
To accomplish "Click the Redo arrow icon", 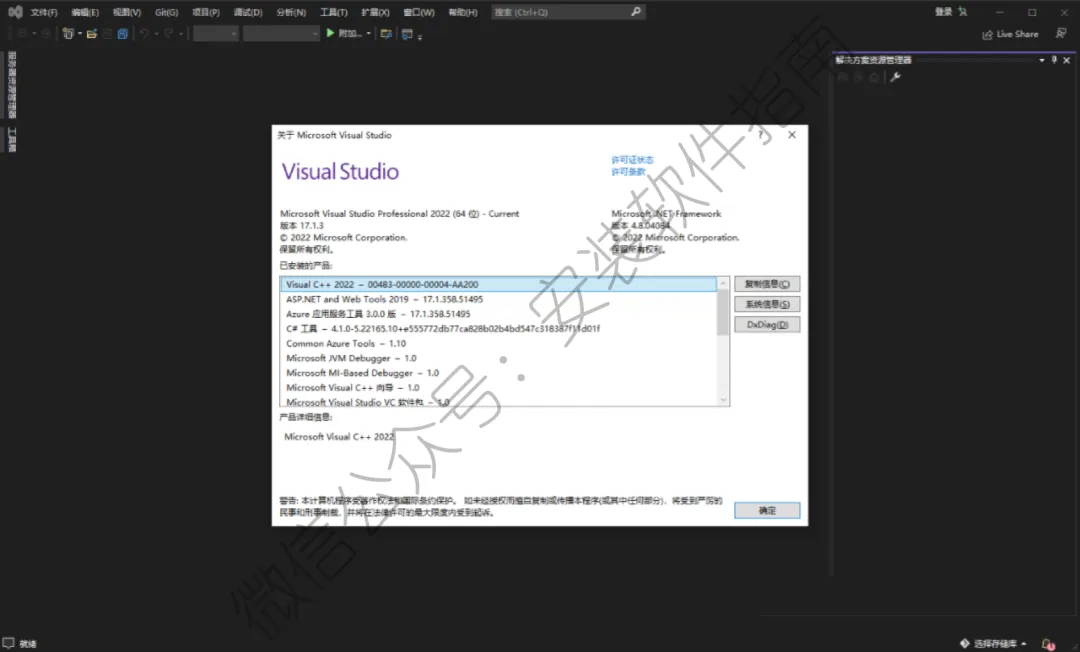I will [x=169, y=33].
